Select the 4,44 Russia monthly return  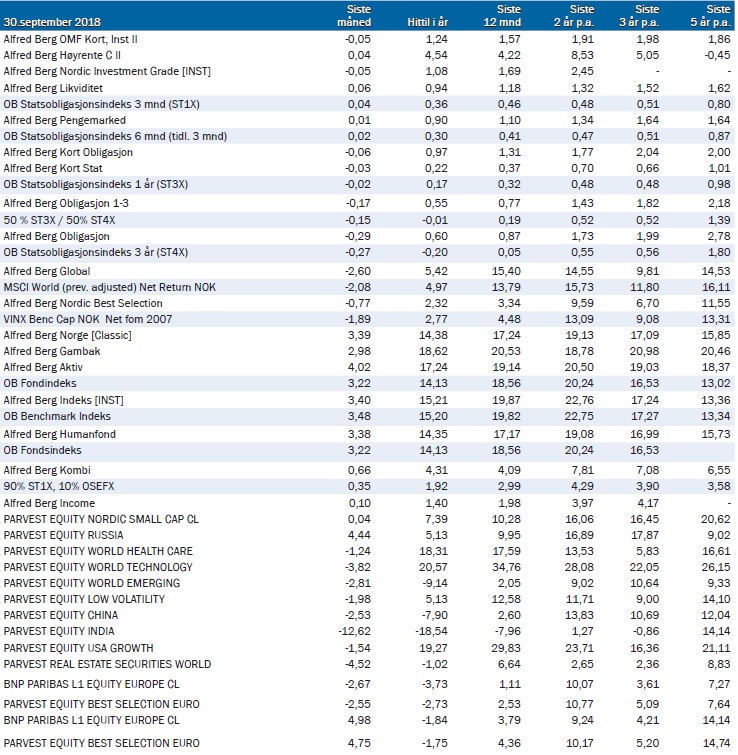359,535
